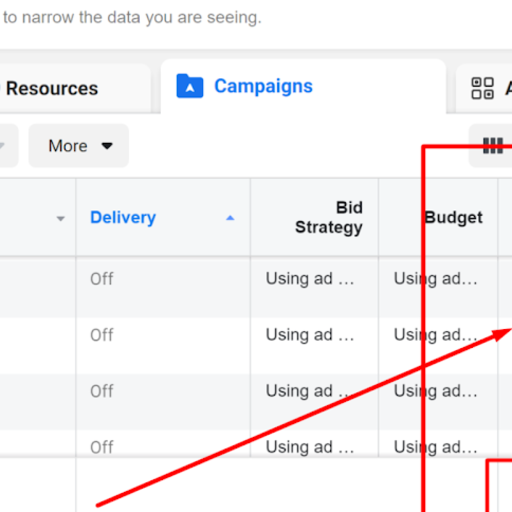Click third row's Off delivery status
This screenshot has height=512, width=512.
102,391
